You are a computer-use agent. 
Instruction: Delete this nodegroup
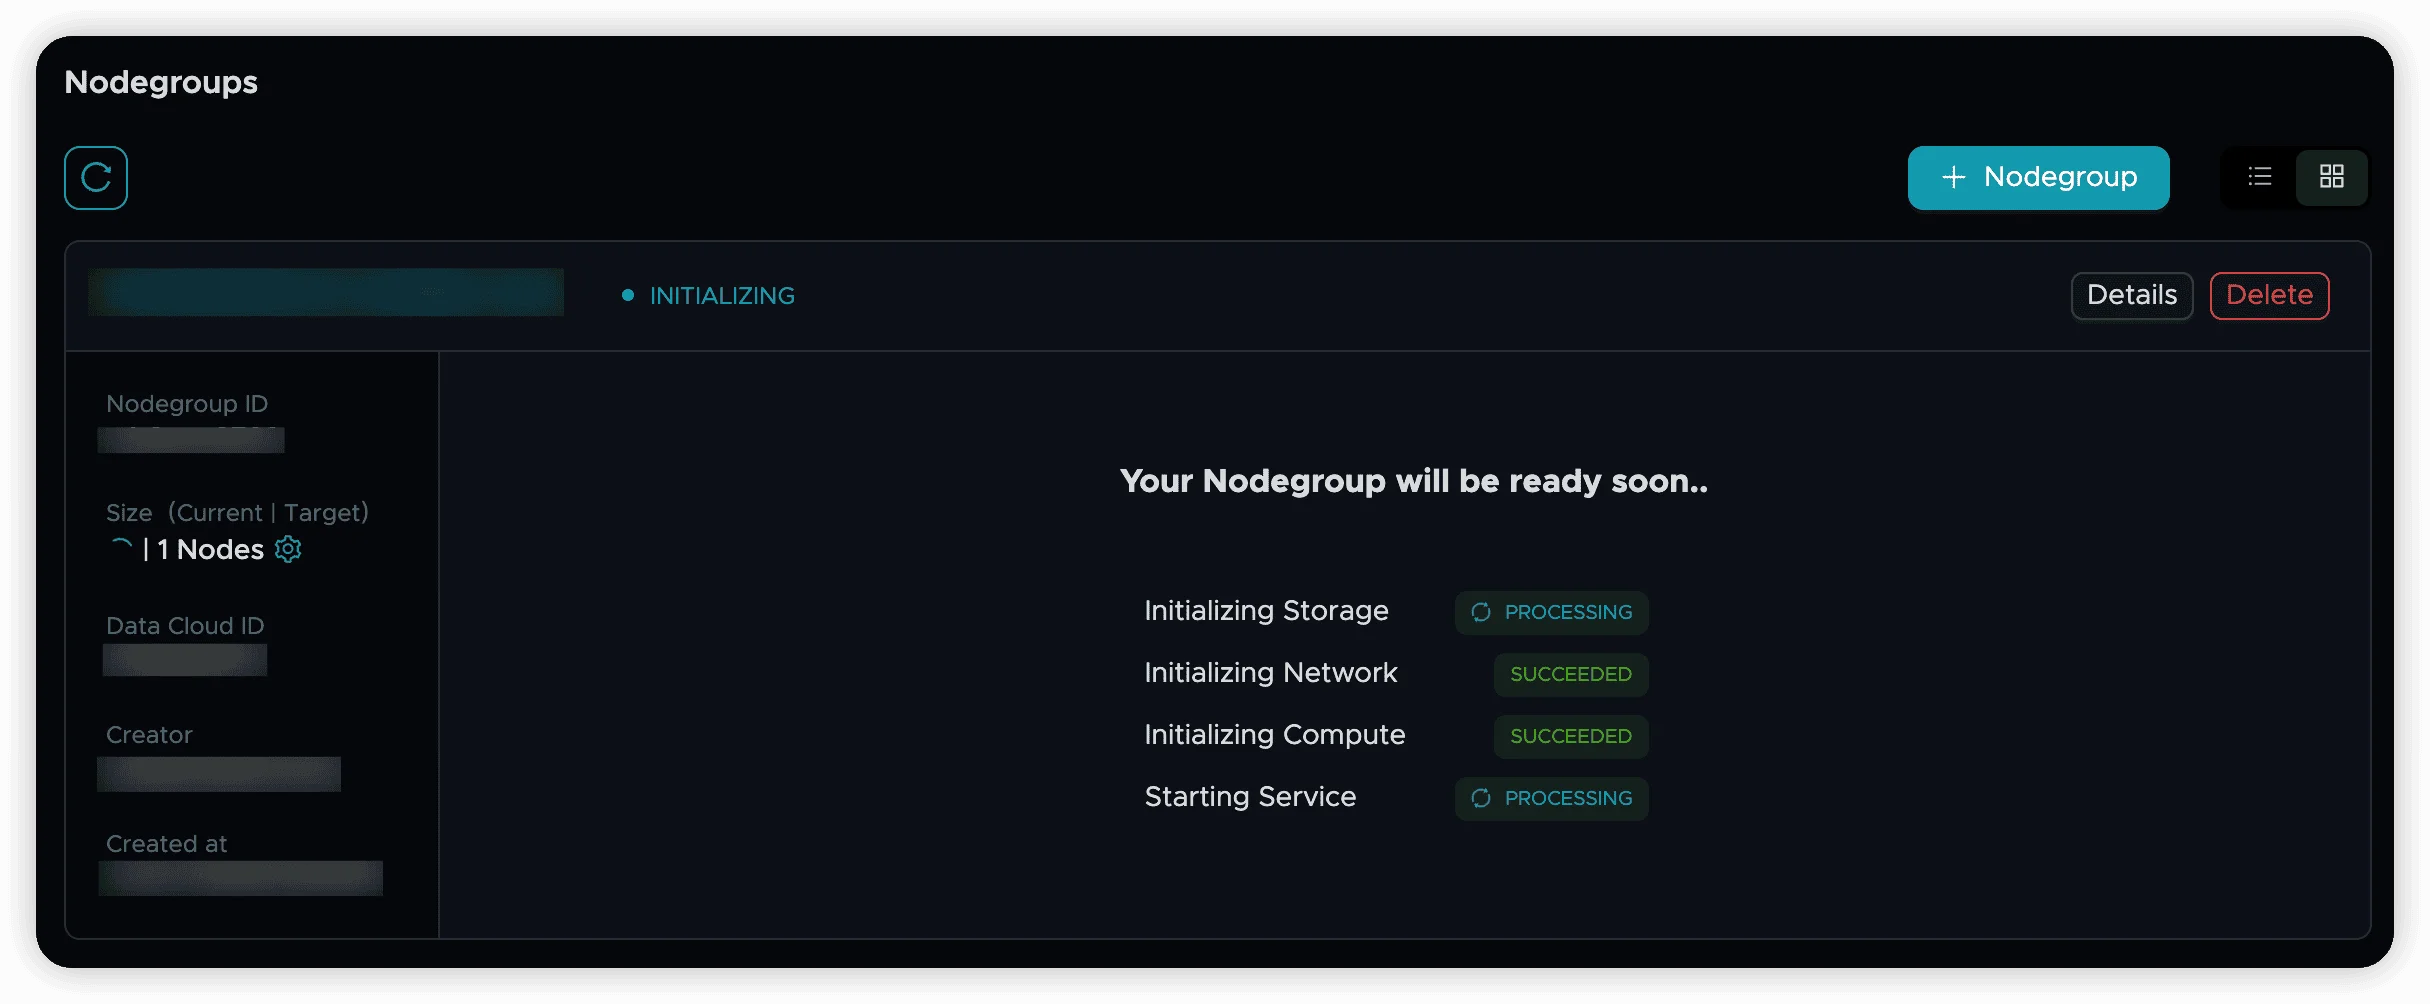pyautogui.click(x=2269, y=295)
